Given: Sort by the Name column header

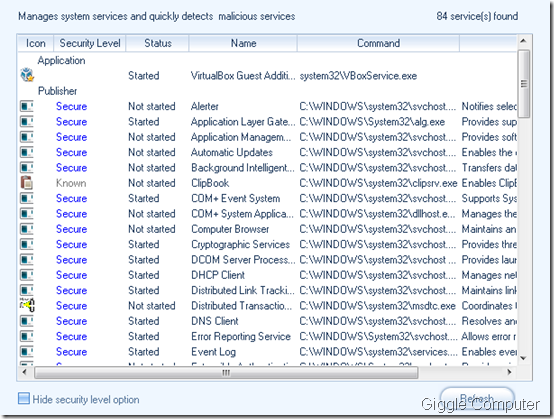Looking at the screenshot, I should pos(243,43).
